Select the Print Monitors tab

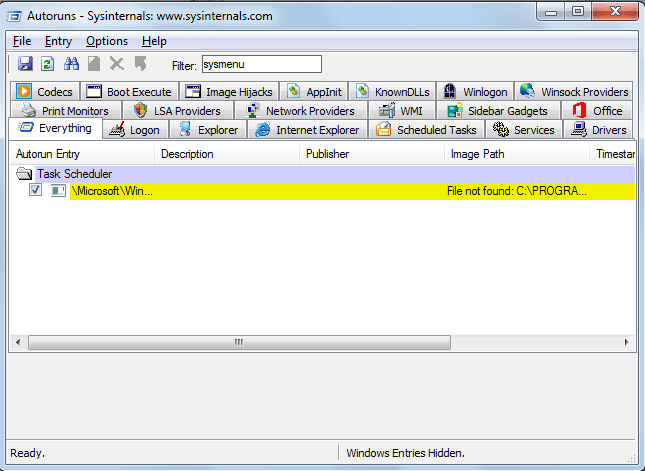click(65, 111)
